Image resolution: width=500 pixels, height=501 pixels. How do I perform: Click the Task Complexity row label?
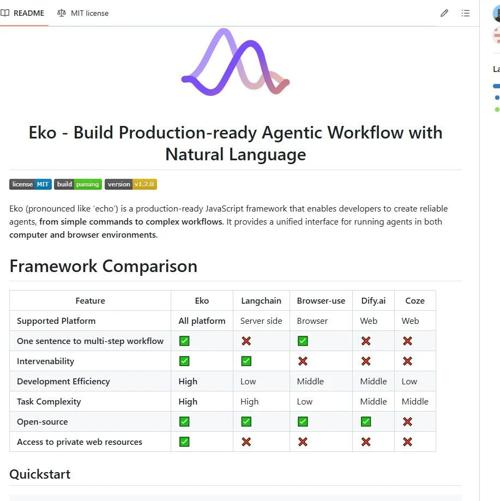(x=49, y=402)
